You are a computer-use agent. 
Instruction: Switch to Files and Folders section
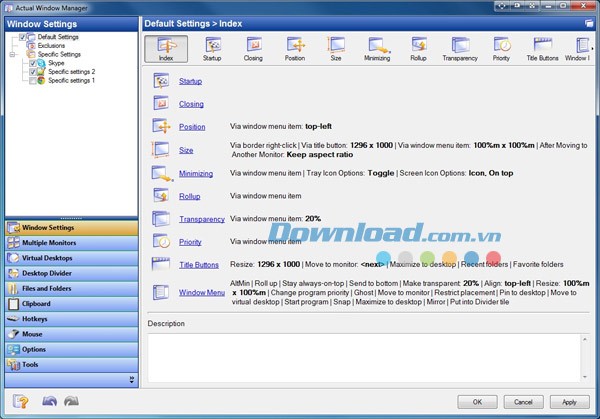[x=72, y=289]
